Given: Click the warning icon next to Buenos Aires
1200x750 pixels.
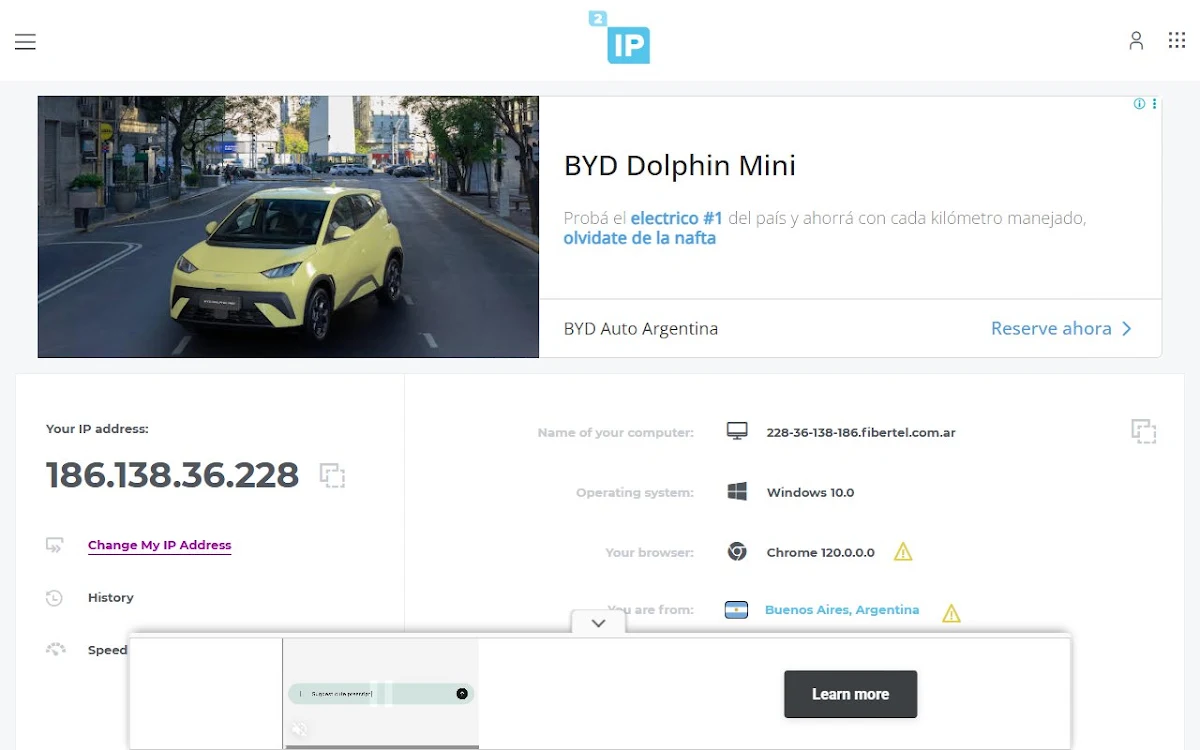Looking at the screenshot, I should pyautogui.click(x=951, y=613).
